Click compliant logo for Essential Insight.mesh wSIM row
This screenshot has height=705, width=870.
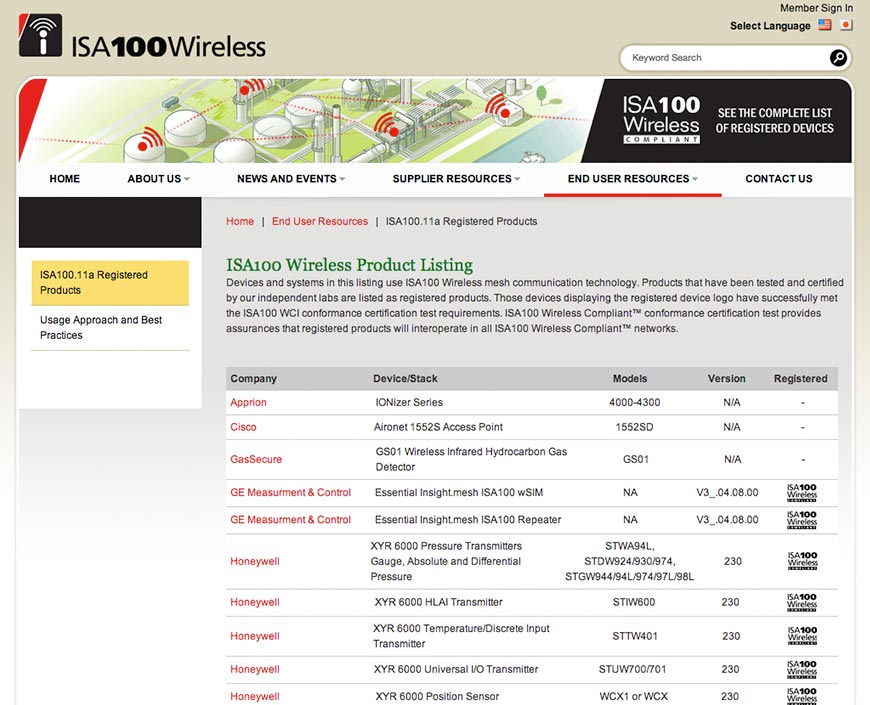pyautogui.click(x=802, y=493)
